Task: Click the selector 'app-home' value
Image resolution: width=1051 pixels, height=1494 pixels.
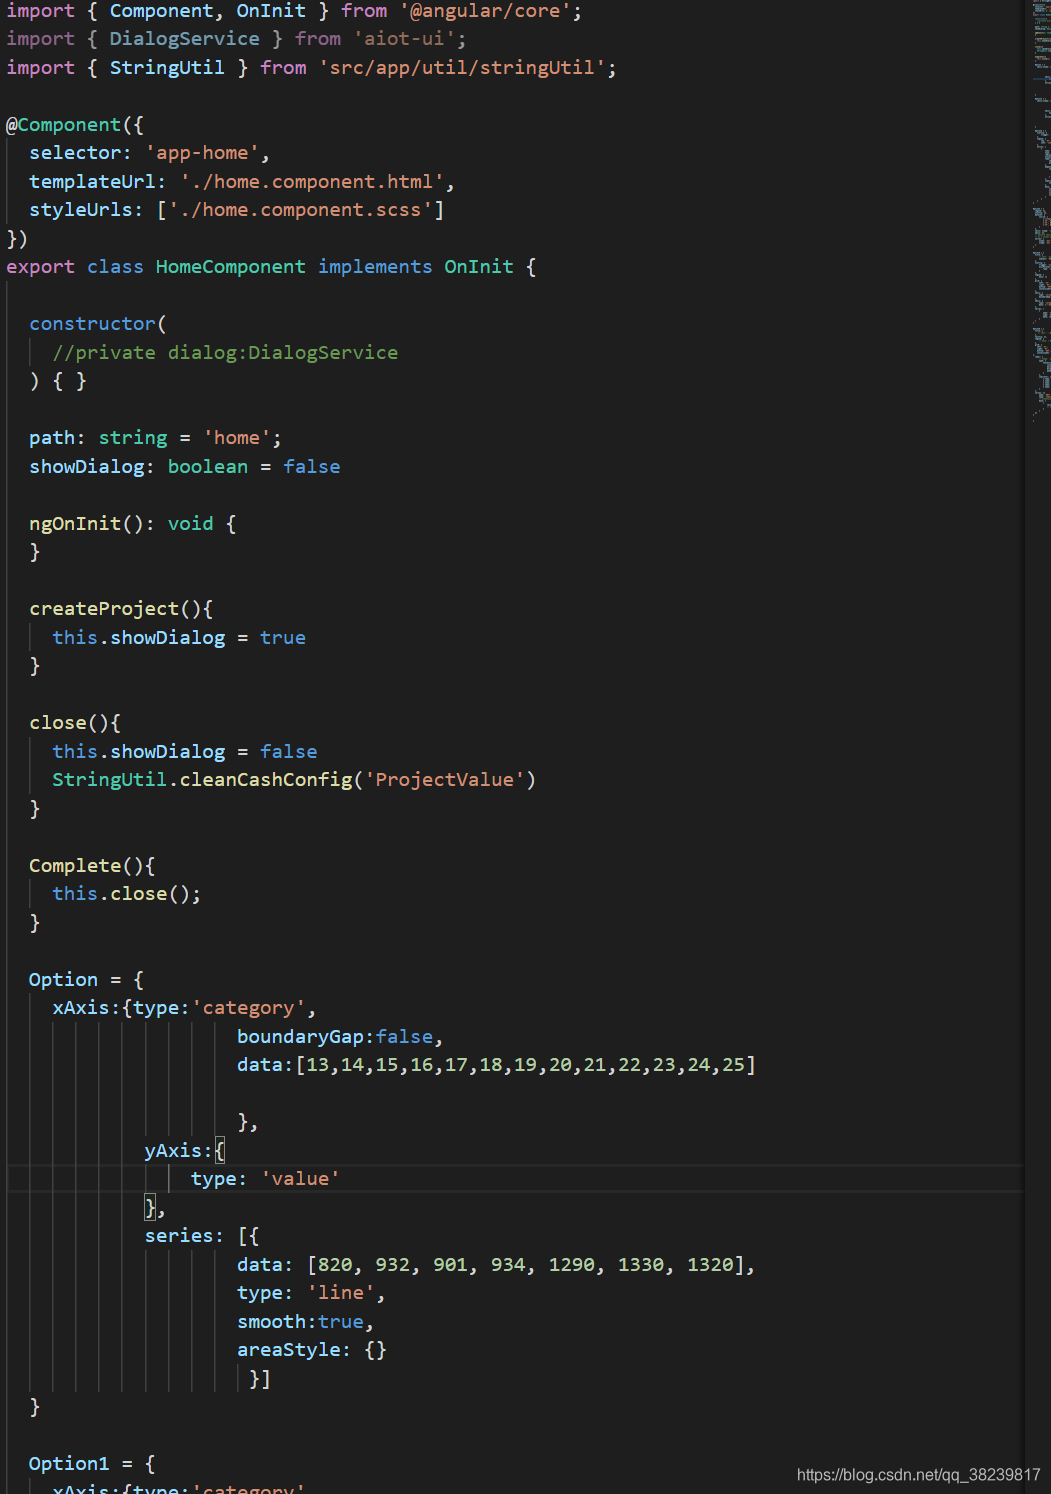Action: coord(202,153)
